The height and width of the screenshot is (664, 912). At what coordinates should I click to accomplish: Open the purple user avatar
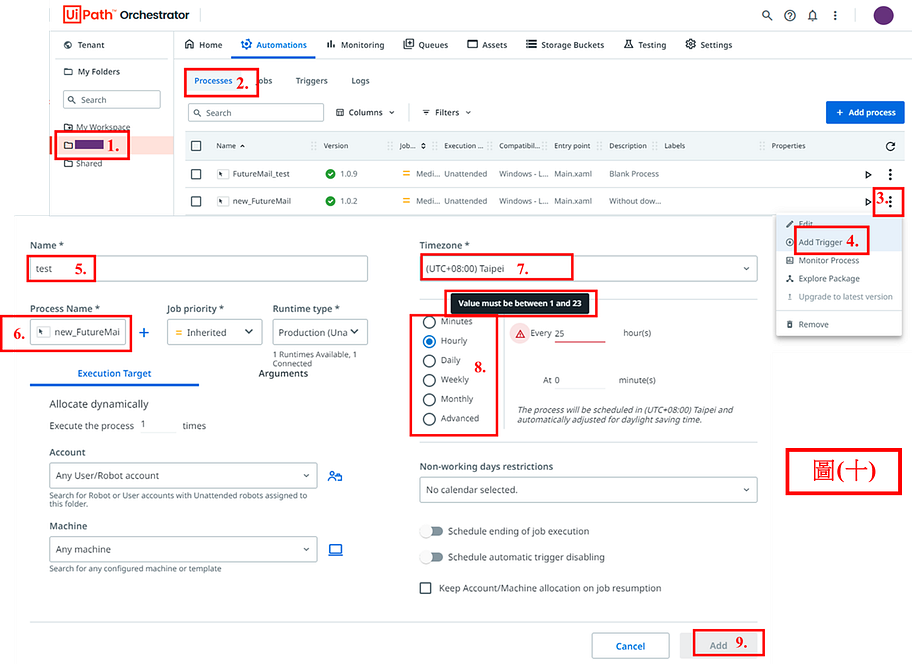(x=884, y=15)
